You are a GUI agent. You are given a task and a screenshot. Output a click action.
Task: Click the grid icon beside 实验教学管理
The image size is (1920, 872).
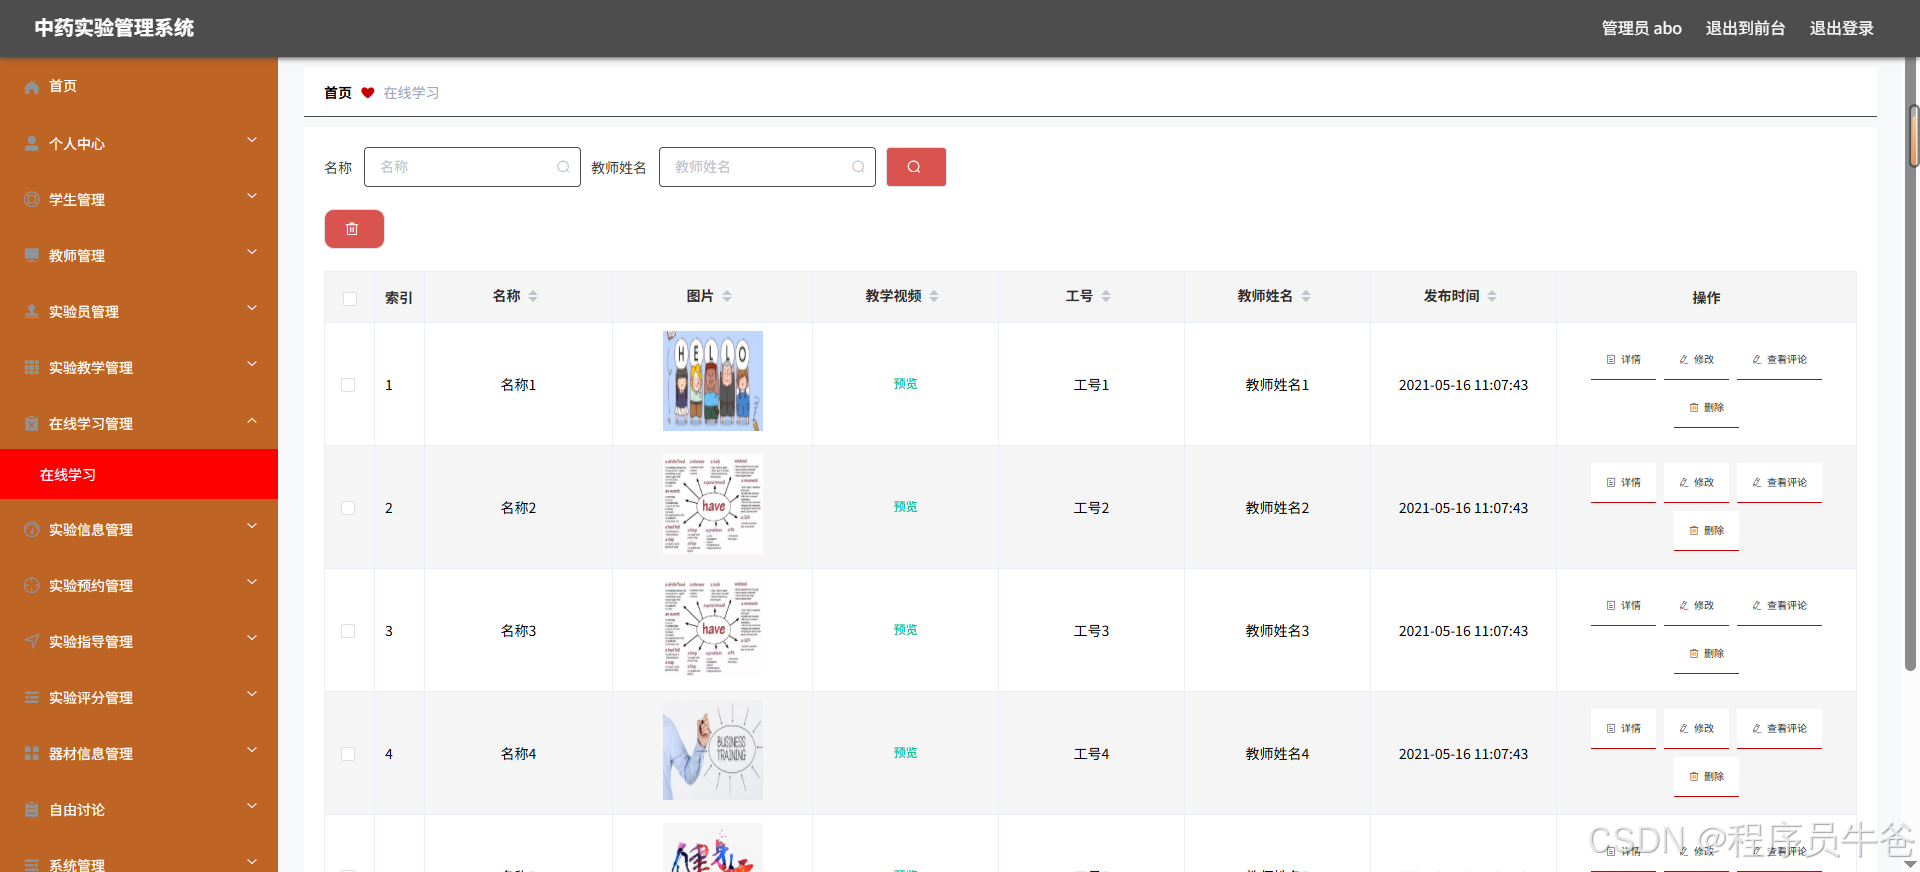pos(32,367)
